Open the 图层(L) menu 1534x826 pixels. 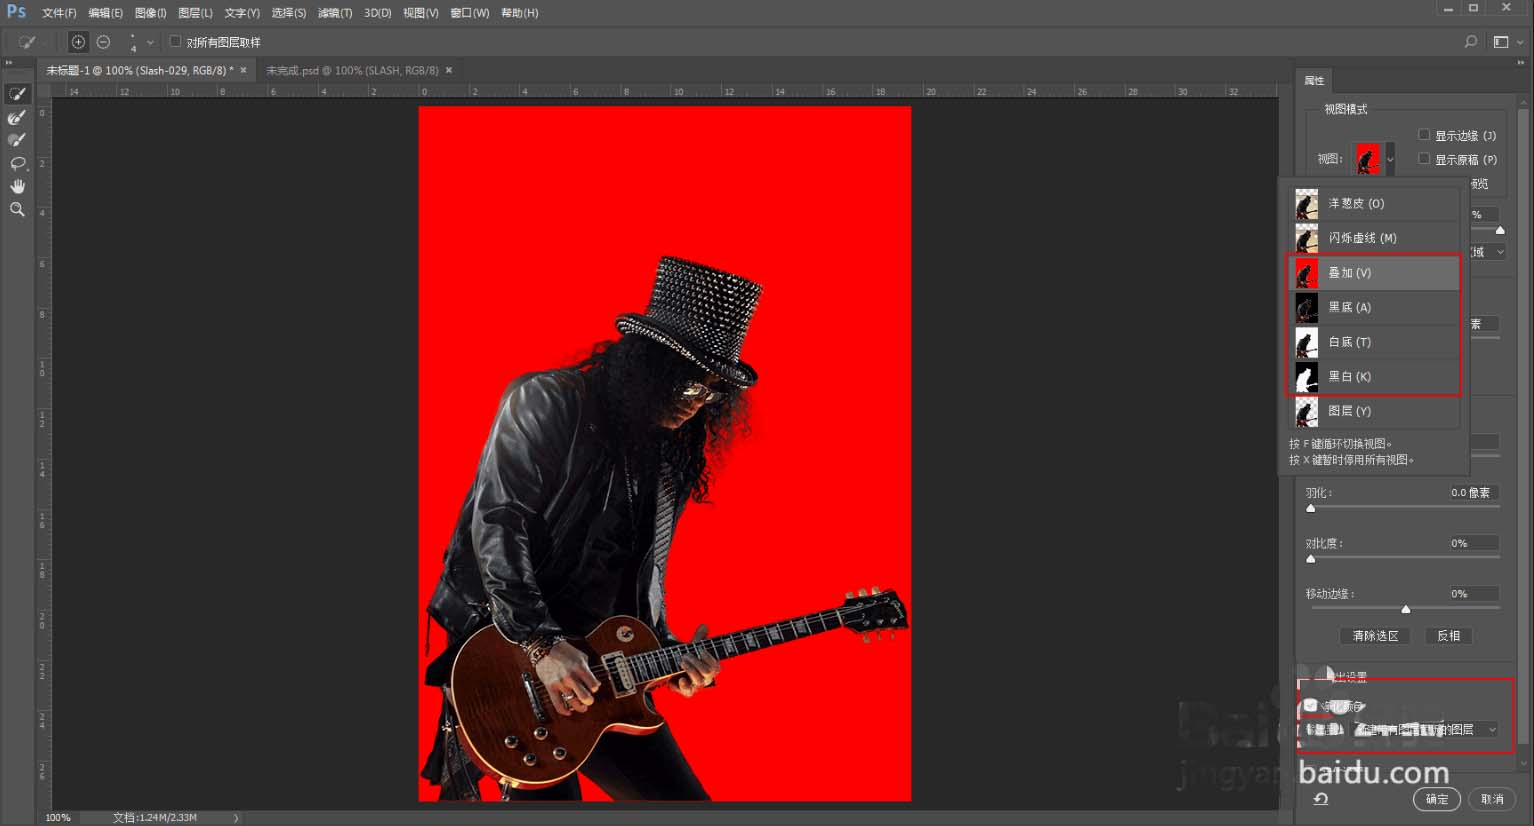[195, 13]
